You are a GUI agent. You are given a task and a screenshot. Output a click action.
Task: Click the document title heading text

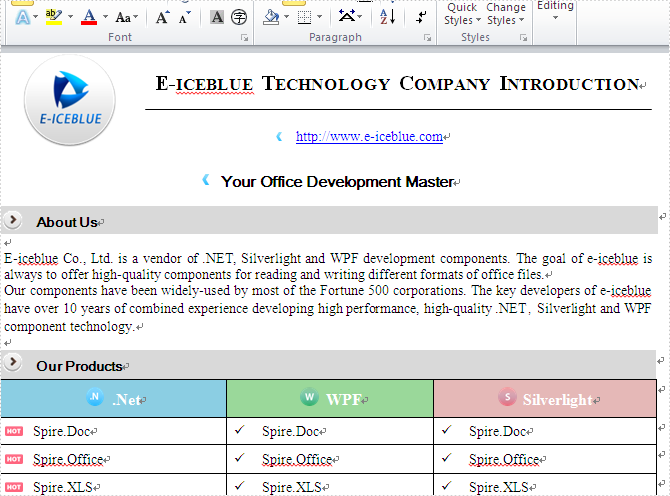click(x=397, y=84)
